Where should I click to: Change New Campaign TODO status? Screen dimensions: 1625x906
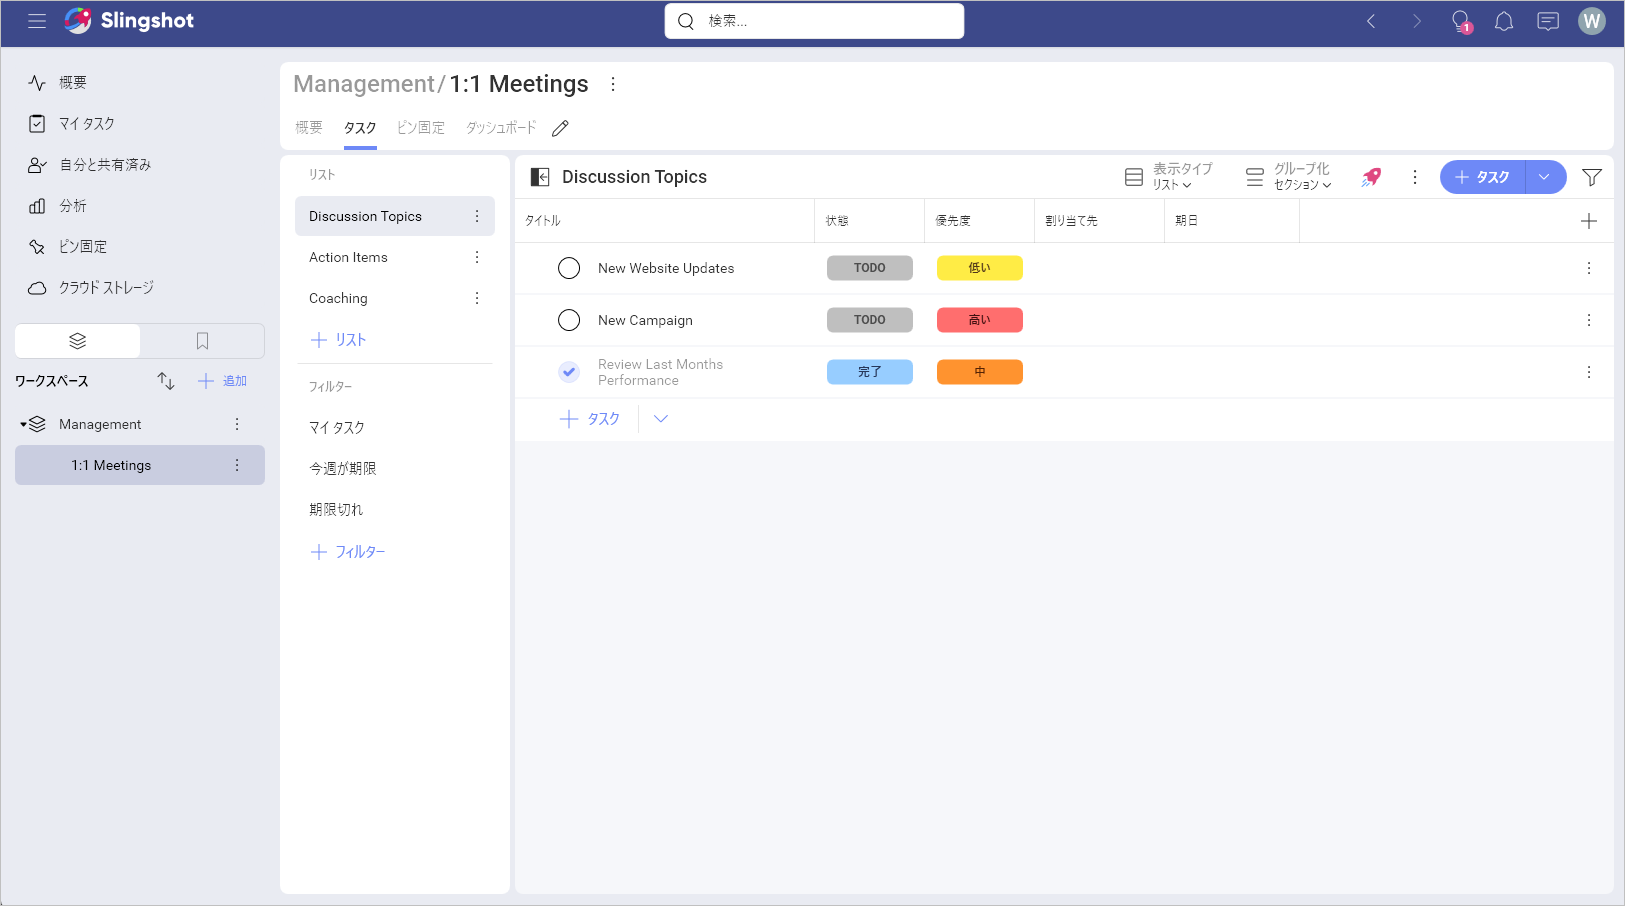tap(870, 320)
